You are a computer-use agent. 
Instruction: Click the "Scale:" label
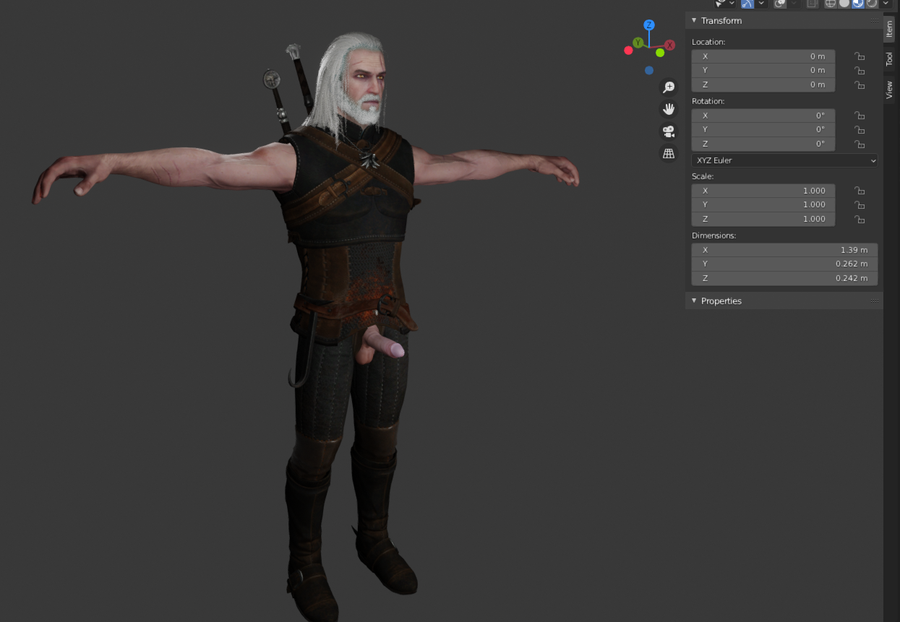click(703, 176)
